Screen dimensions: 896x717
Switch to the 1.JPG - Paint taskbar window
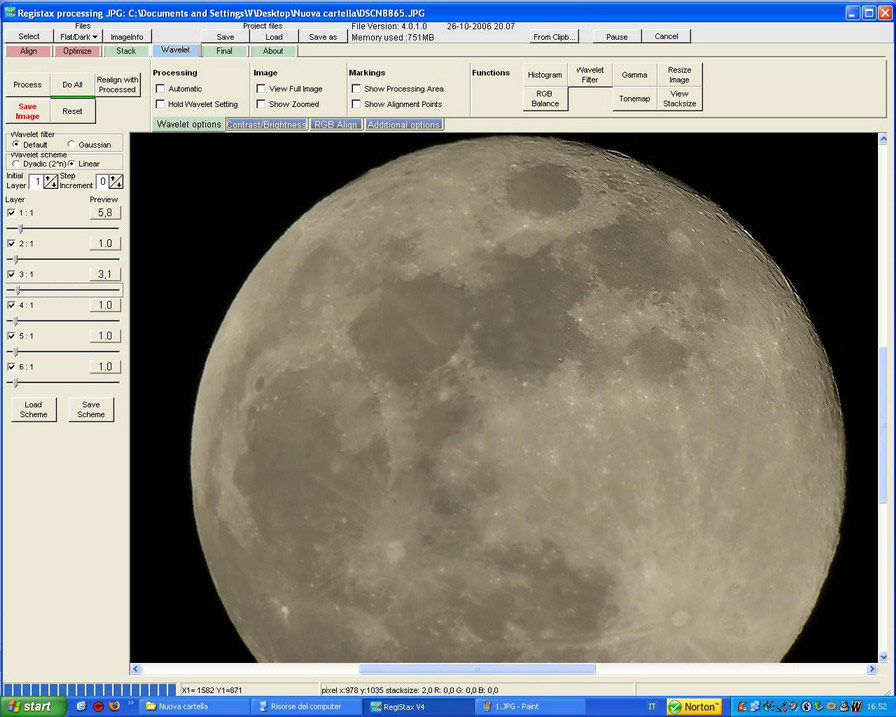[530, 707]
